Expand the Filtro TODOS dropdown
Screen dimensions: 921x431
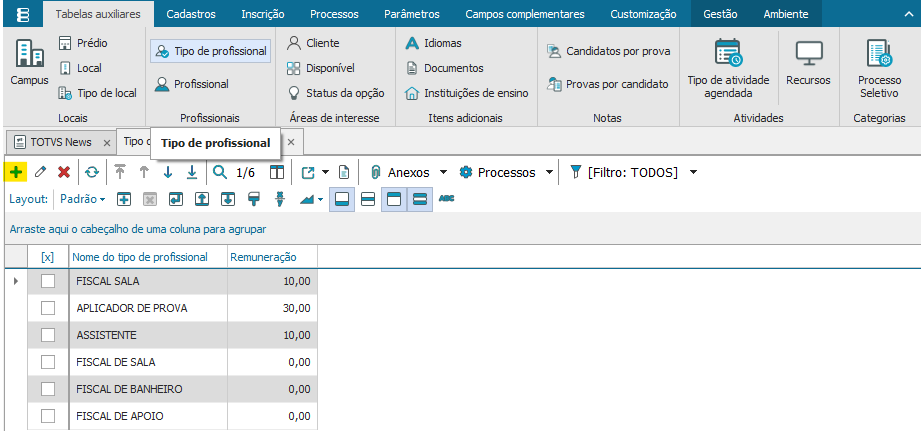(694, 172)
